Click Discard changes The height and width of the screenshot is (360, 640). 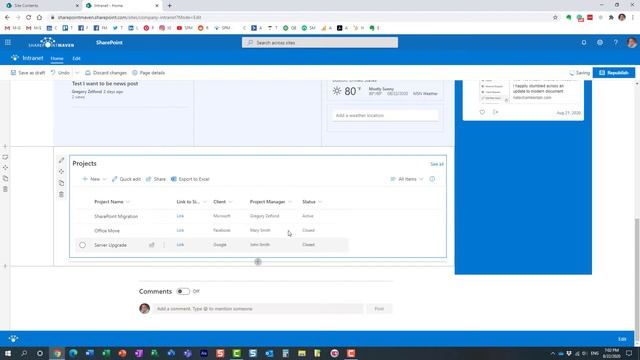coord(106,73)
